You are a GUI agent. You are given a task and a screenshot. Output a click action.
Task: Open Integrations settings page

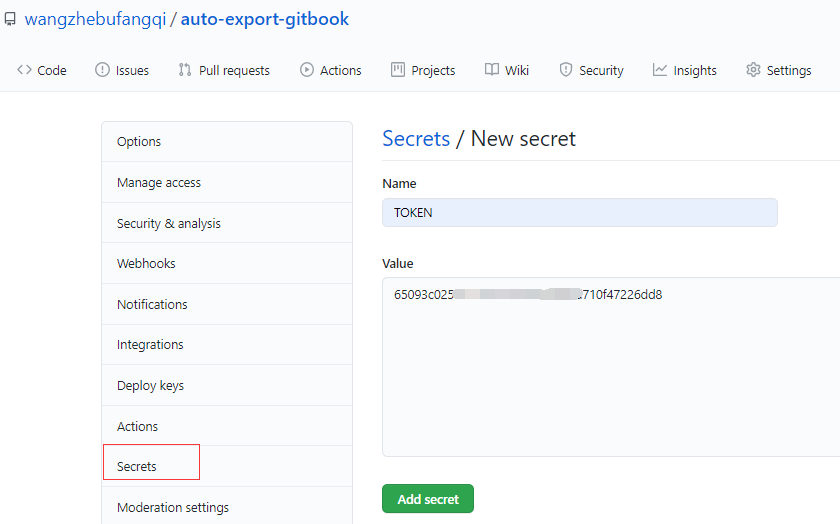[227, 345]
